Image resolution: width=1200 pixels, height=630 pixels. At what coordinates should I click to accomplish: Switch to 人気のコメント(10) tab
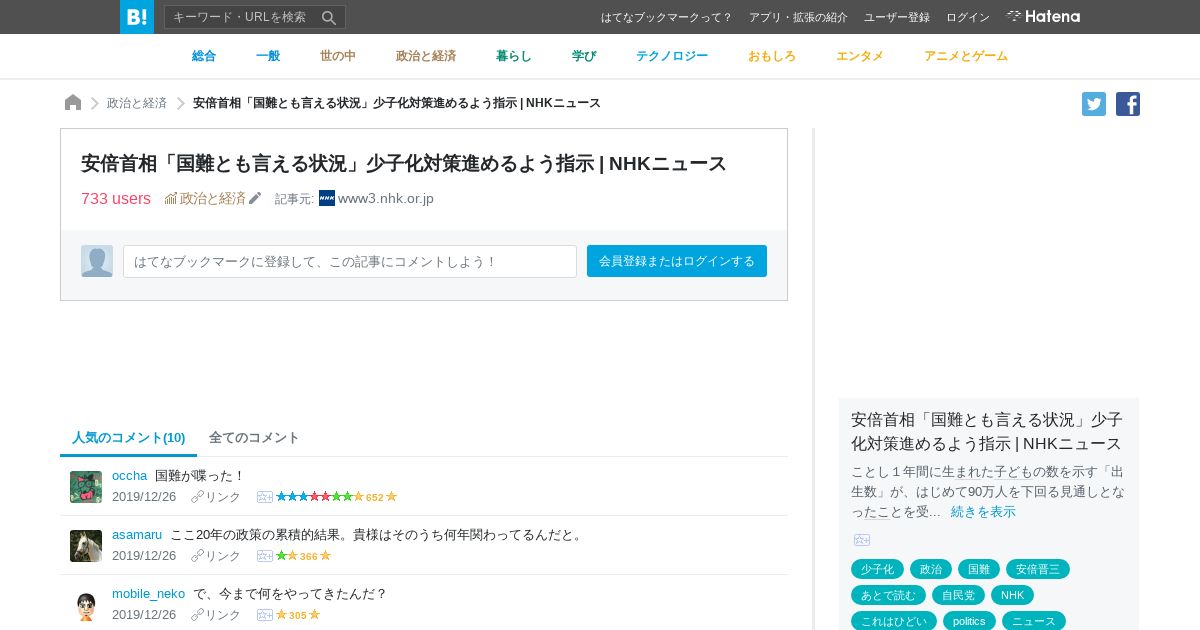tap(129, 438)
